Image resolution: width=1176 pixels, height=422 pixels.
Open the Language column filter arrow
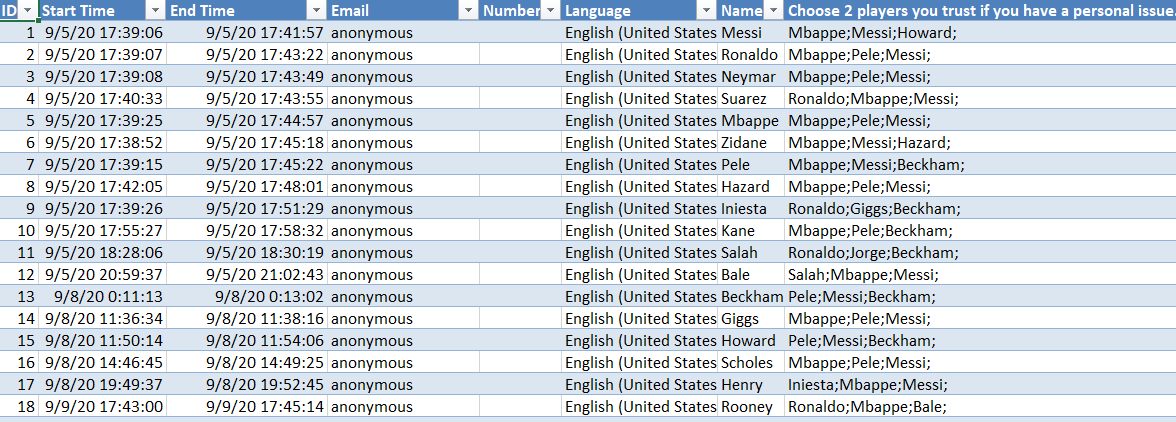click(x=706, y=11)
